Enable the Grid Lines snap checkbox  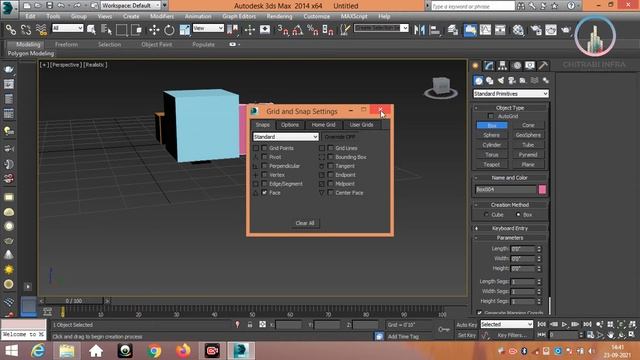[x=331, y=148]
